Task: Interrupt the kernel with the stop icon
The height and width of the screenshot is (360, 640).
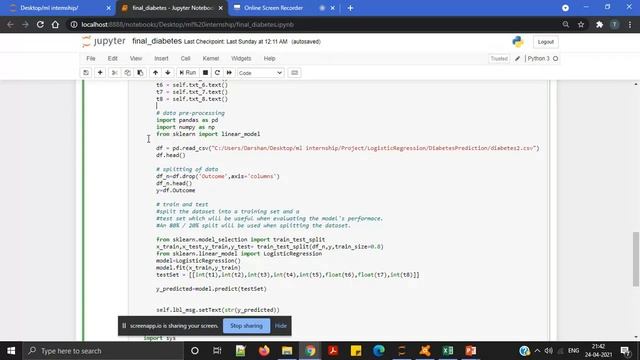Action: pos(205,73)
